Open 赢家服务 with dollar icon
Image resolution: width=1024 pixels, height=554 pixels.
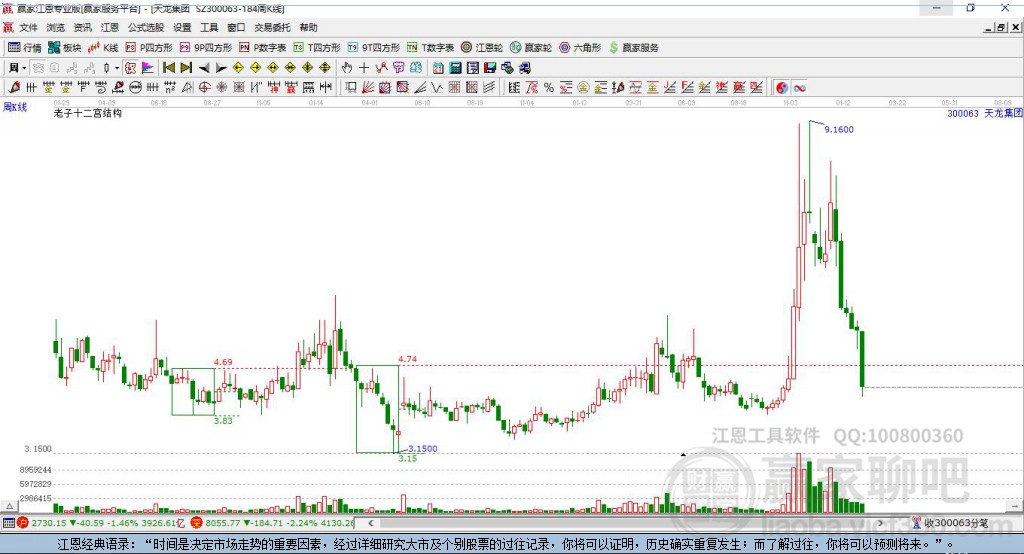coord(633,48)
